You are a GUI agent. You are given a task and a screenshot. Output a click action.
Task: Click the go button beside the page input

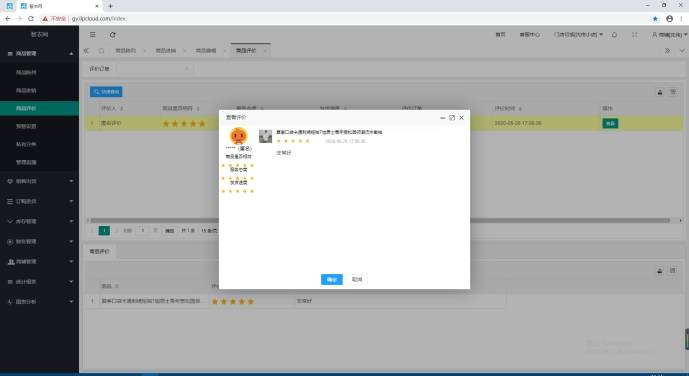(169, 231)
